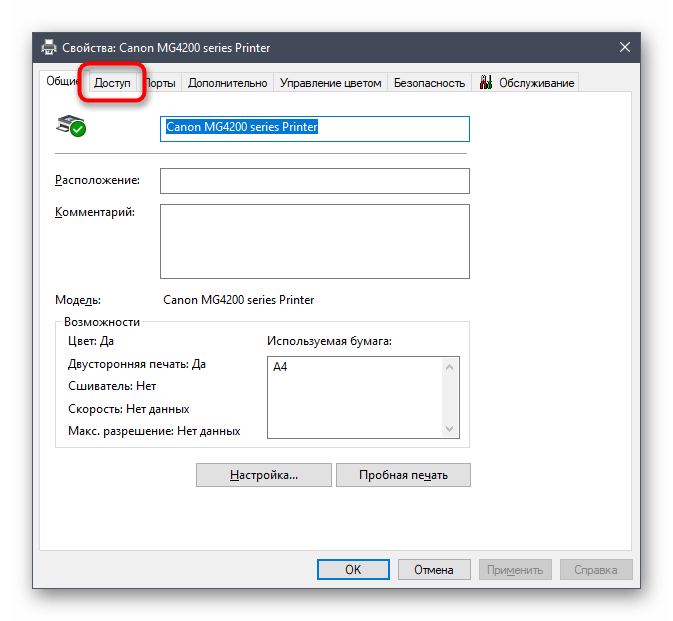This screenshot has height=621, width=673.
Task: Click the Отмена button
Action: click(x=434, y=570)
